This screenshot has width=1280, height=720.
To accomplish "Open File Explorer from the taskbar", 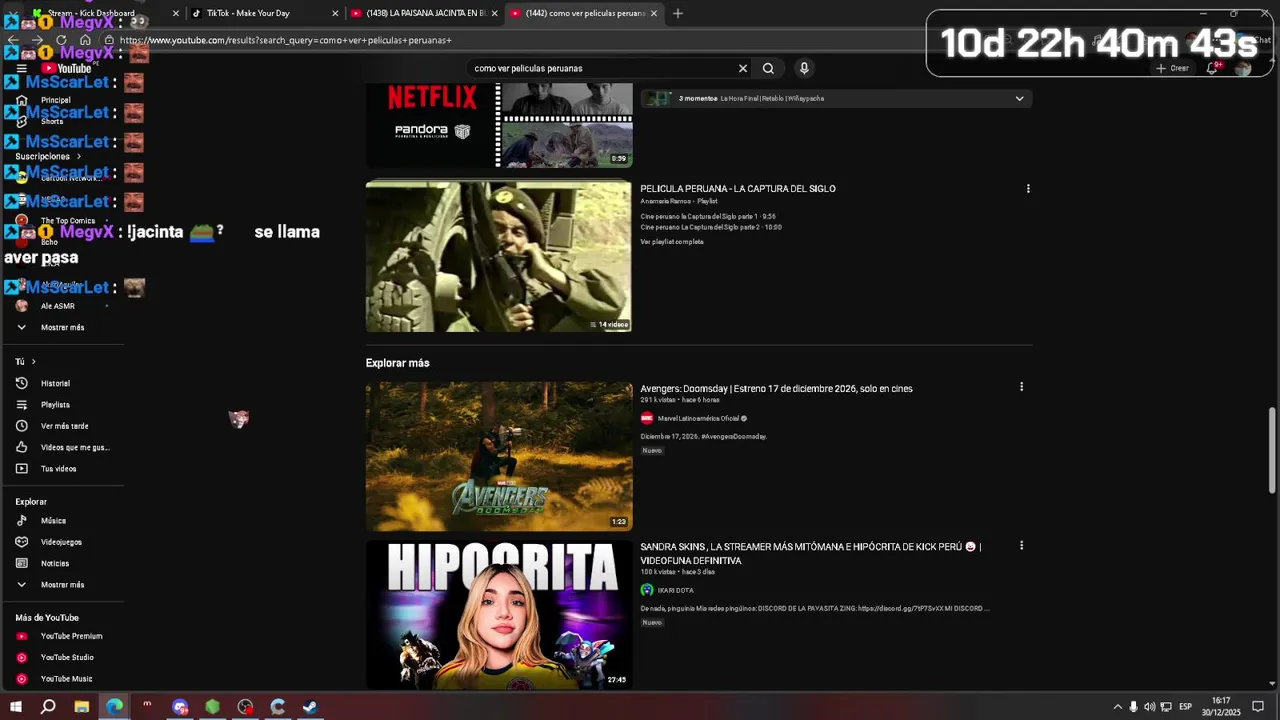I will pos(81,707).
